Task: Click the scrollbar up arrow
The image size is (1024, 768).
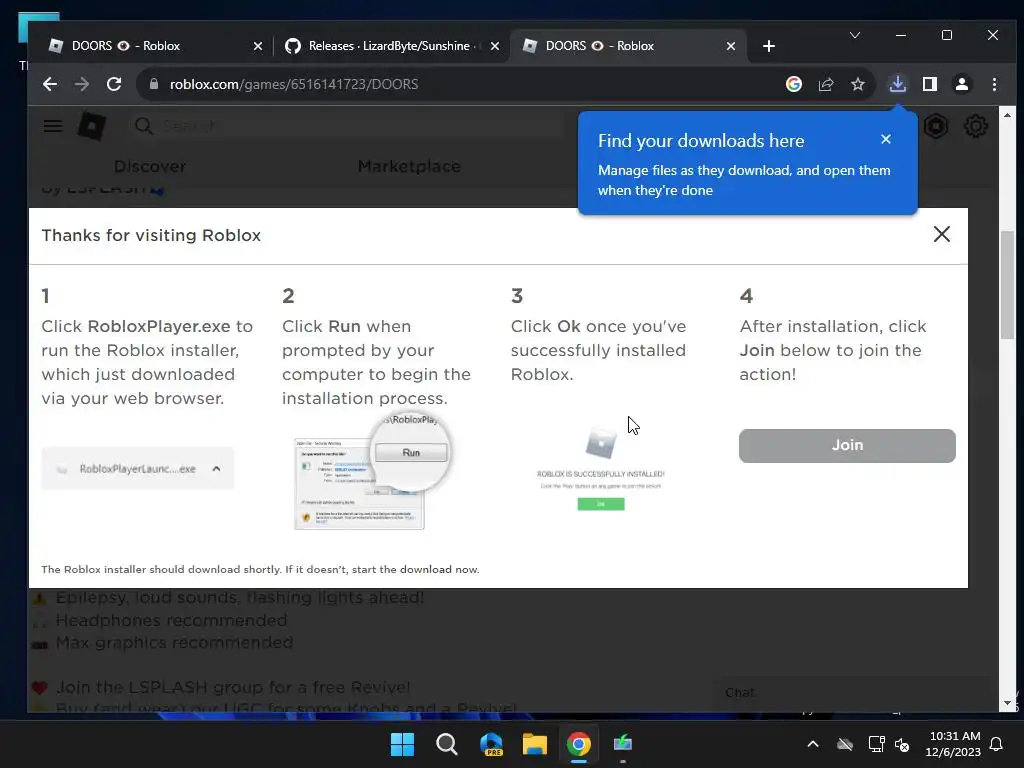Action: [1007, 115]
